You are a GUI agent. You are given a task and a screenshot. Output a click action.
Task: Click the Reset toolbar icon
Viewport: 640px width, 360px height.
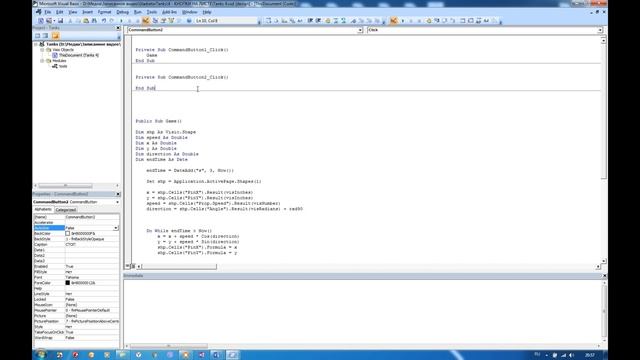click(x=138, y=20)
